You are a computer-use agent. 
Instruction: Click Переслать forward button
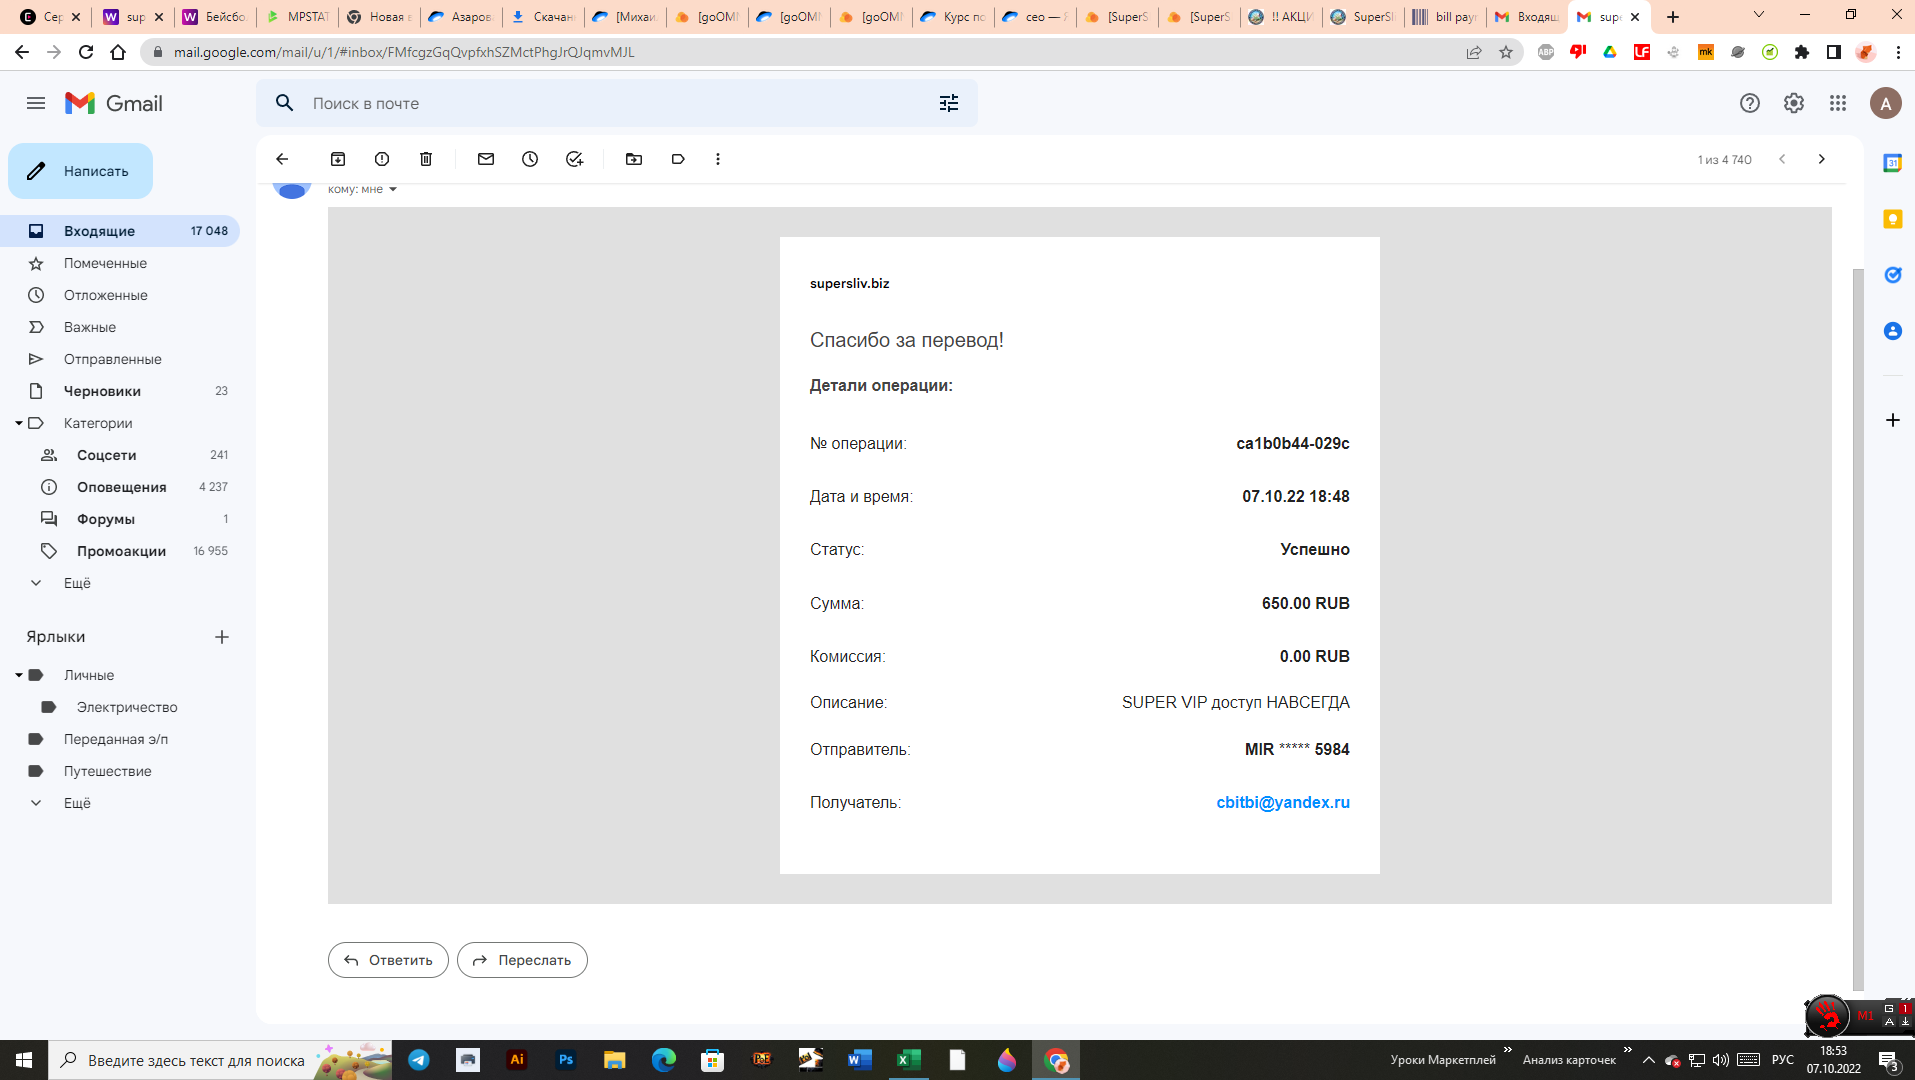point(522,960)
